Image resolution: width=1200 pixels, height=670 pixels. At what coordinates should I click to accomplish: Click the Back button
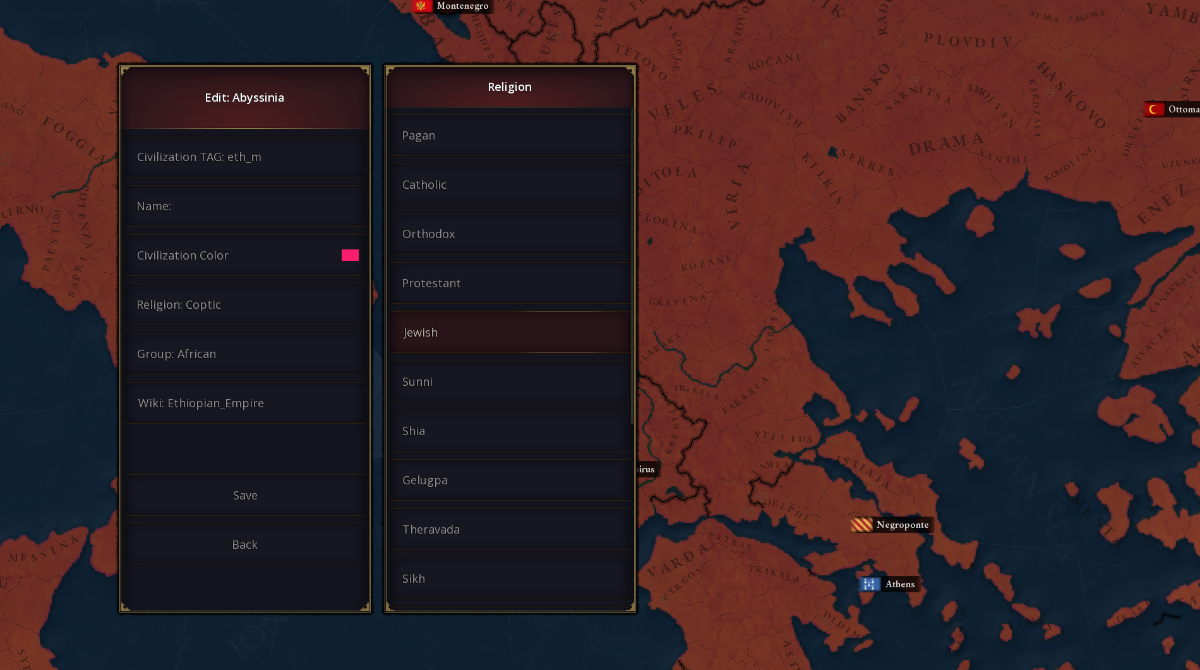point(245,544)
